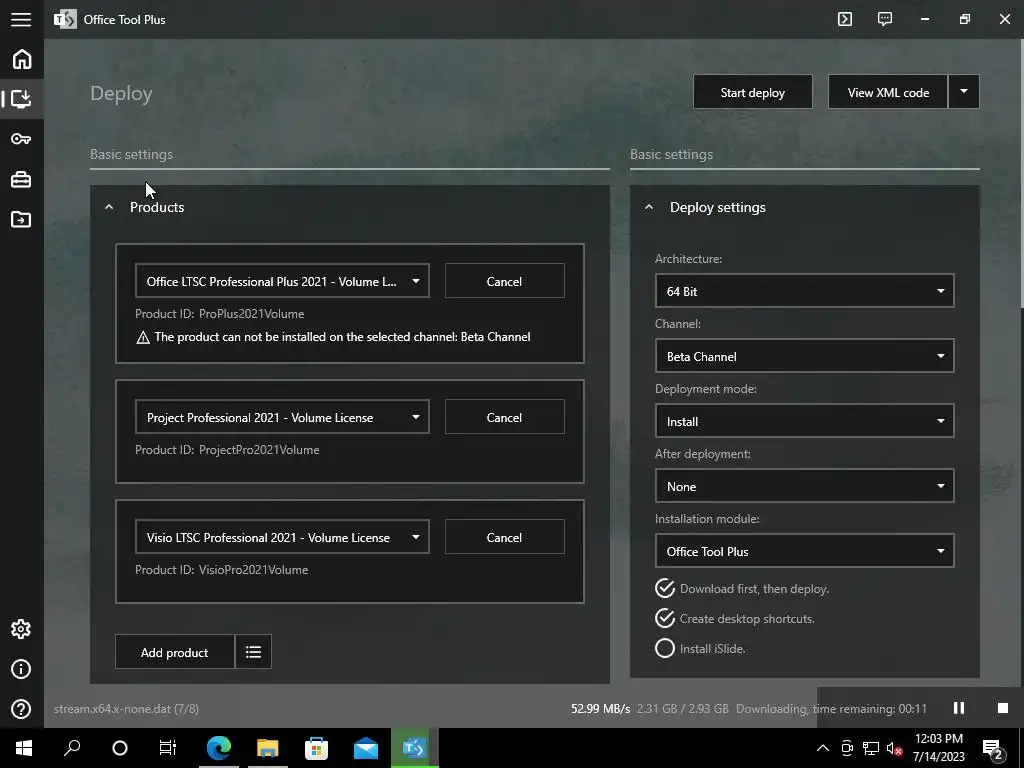Screen dimensions: 1024x768
Task: Open the Installation module dropdown
Action: tap(805, 551)
